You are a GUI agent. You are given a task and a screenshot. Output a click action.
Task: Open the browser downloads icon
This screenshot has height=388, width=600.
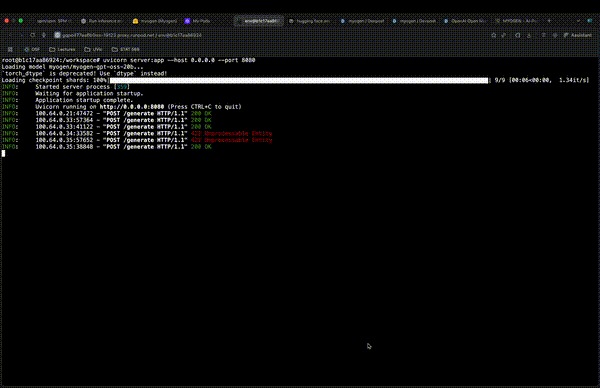pos(529,35)
